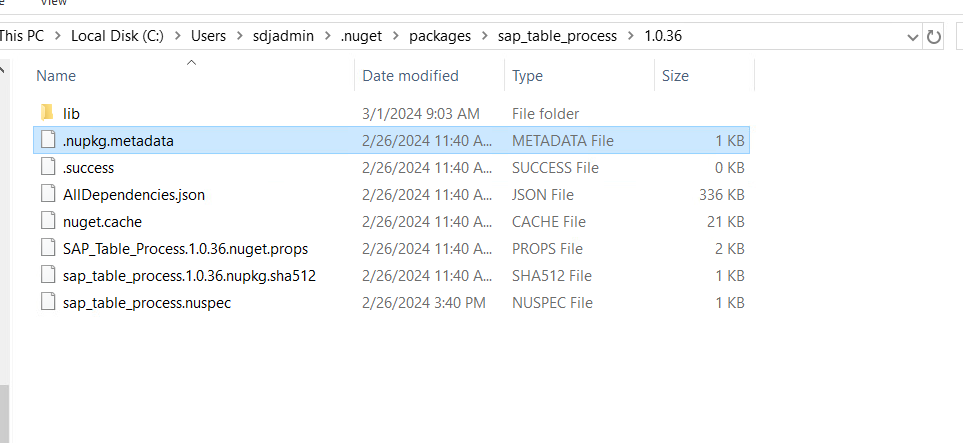Expand the chevron after sdjadmin breadcrumb
The height and width of the screenshot is (443, 963).
(327, 36)
